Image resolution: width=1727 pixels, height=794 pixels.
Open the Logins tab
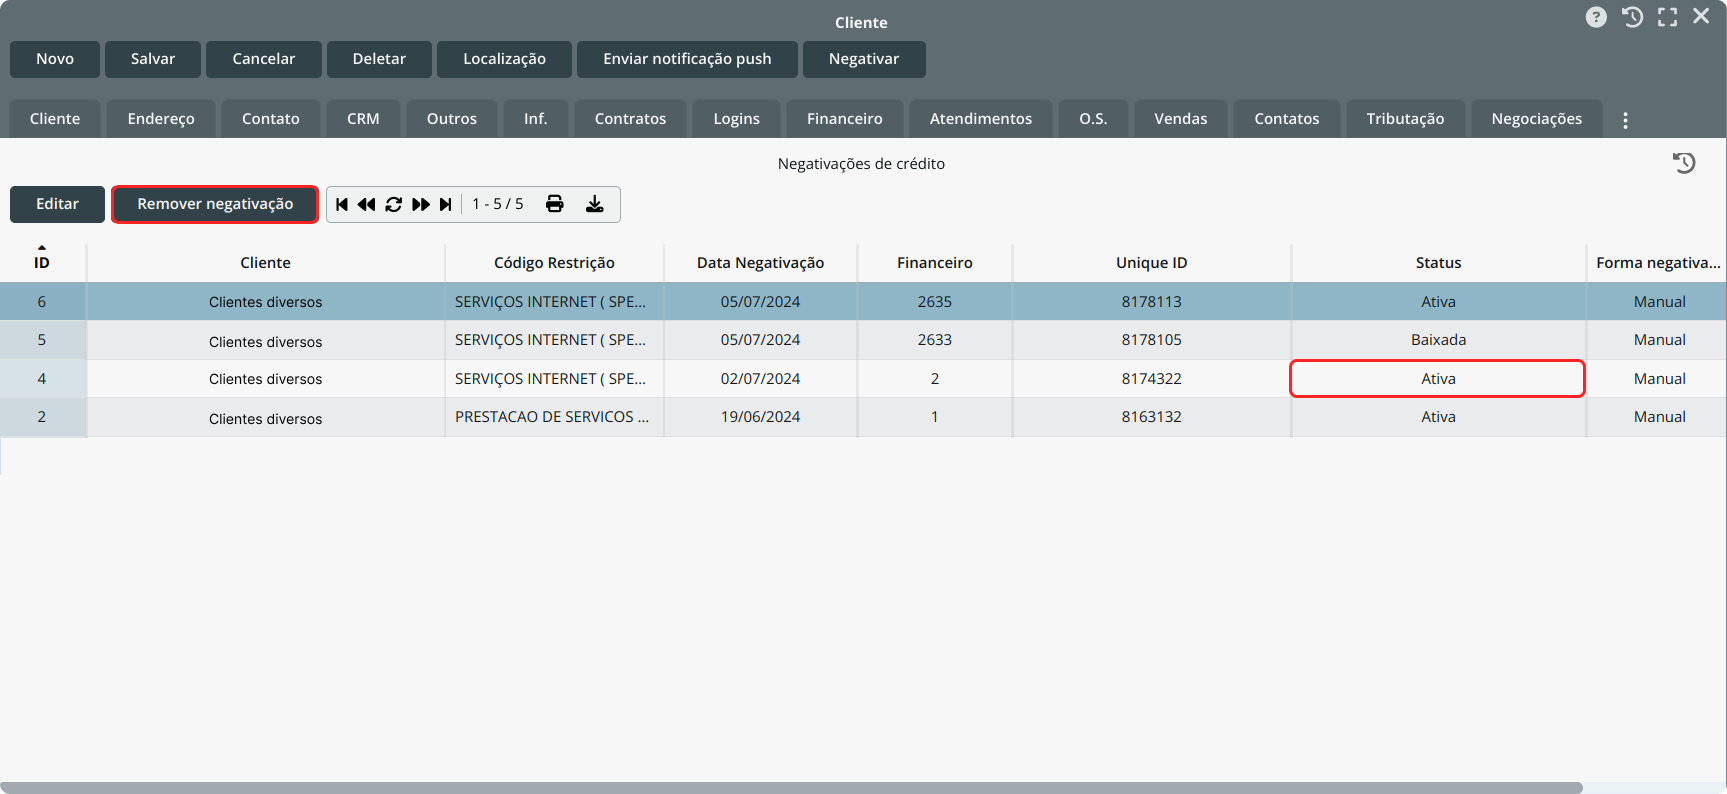(x=737, y=119)
